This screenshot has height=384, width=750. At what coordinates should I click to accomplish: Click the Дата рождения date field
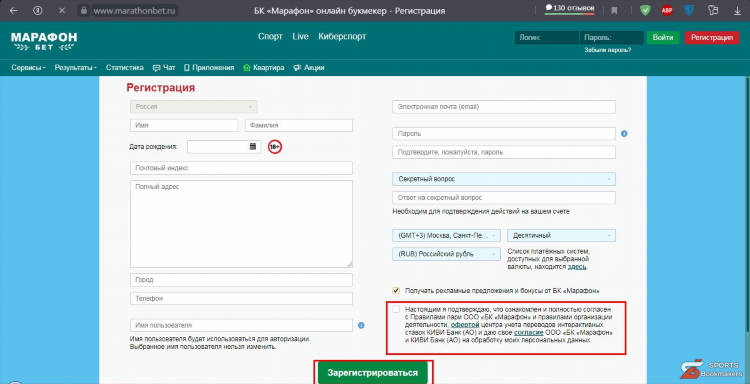click(x=224, y=147)
